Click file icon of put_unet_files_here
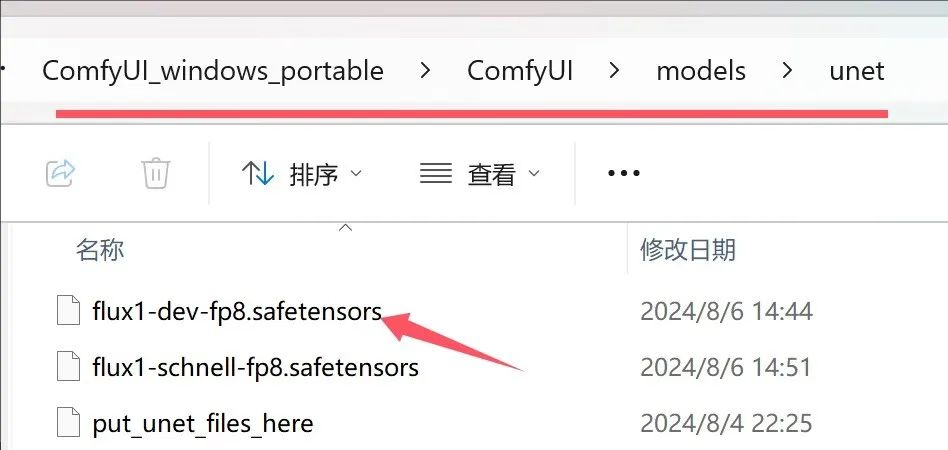The width and height of the screenshot is (948, 450). (x=68, y=422)
